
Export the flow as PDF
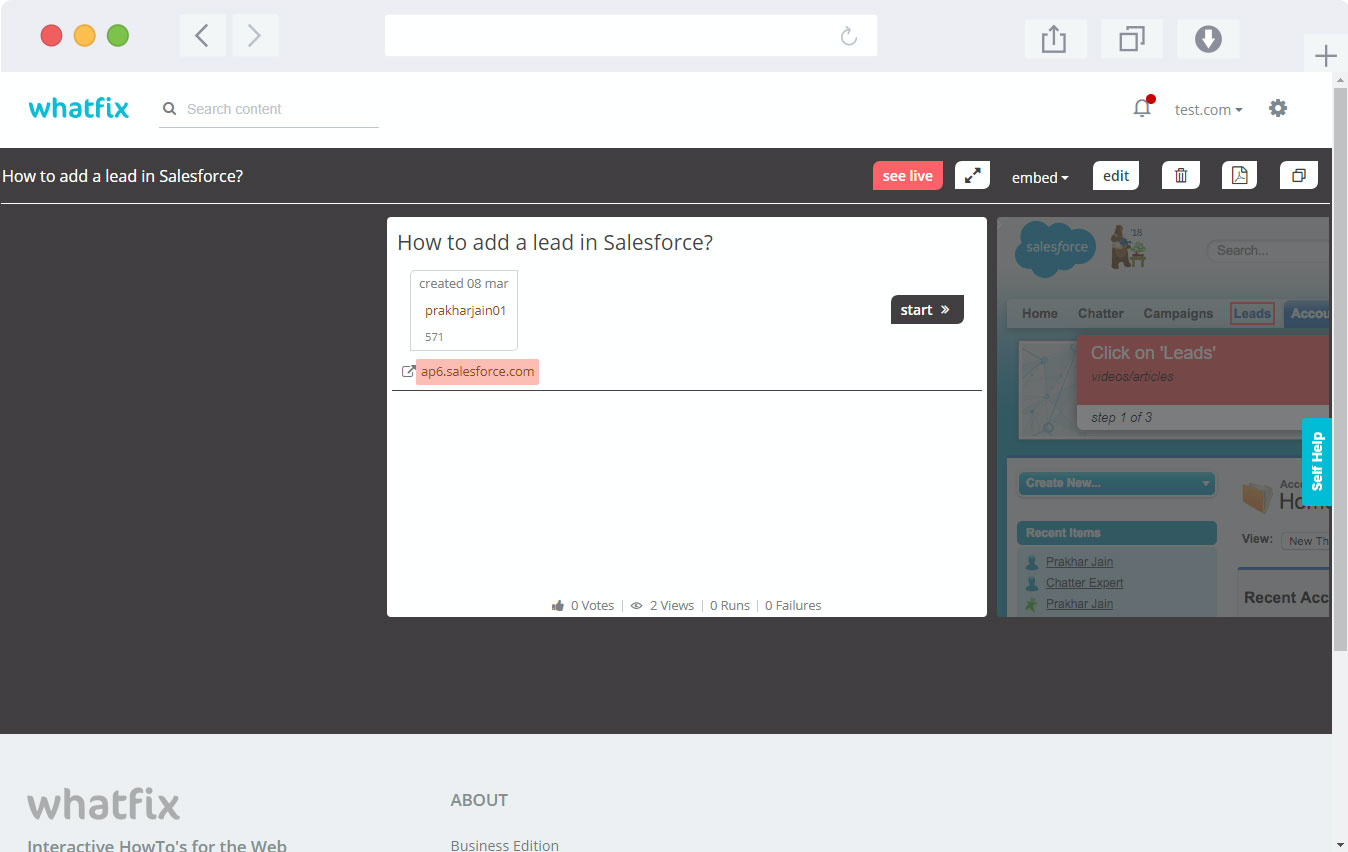[x=1240, y=175]
